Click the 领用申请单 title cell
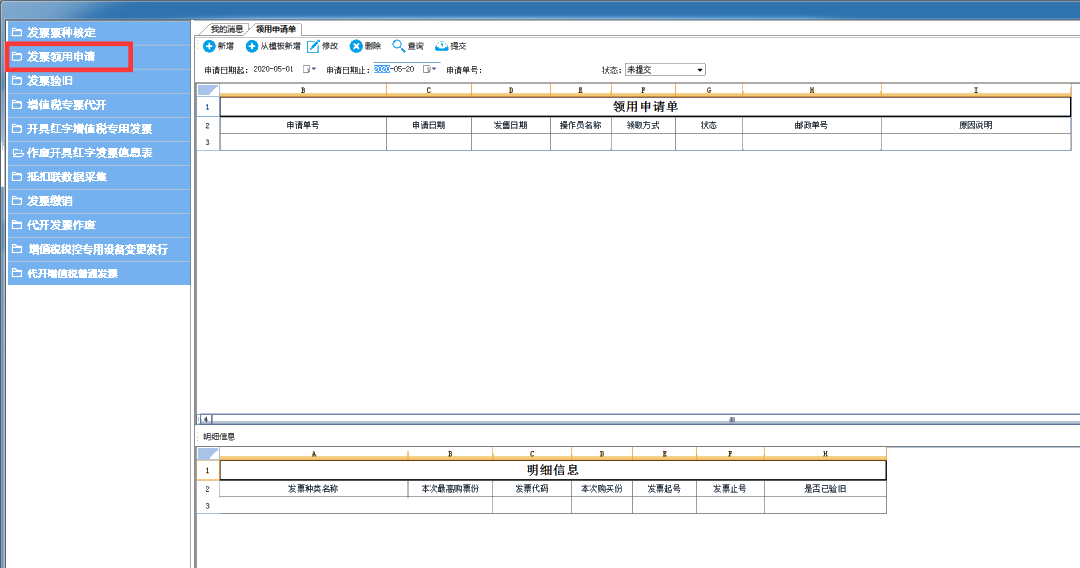Image resolution: width=1080 pixels, height=568 pixels. pos(645,107)
